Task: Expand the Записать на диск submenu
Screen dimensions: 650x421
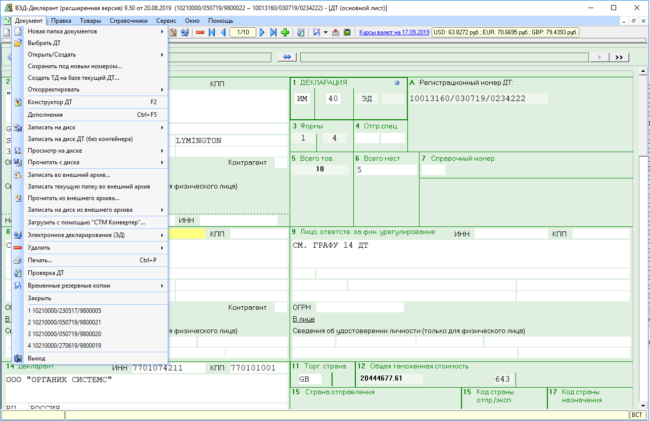Action: [x=55, y=127]
